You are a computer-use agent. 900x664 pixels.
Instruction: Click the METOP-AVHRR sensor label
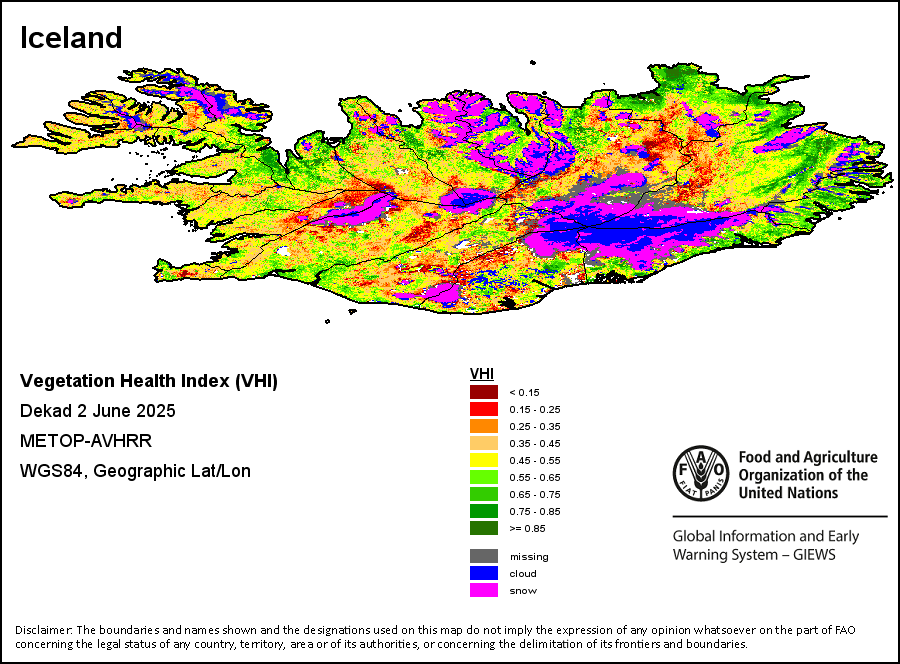[x=86, y=441]
